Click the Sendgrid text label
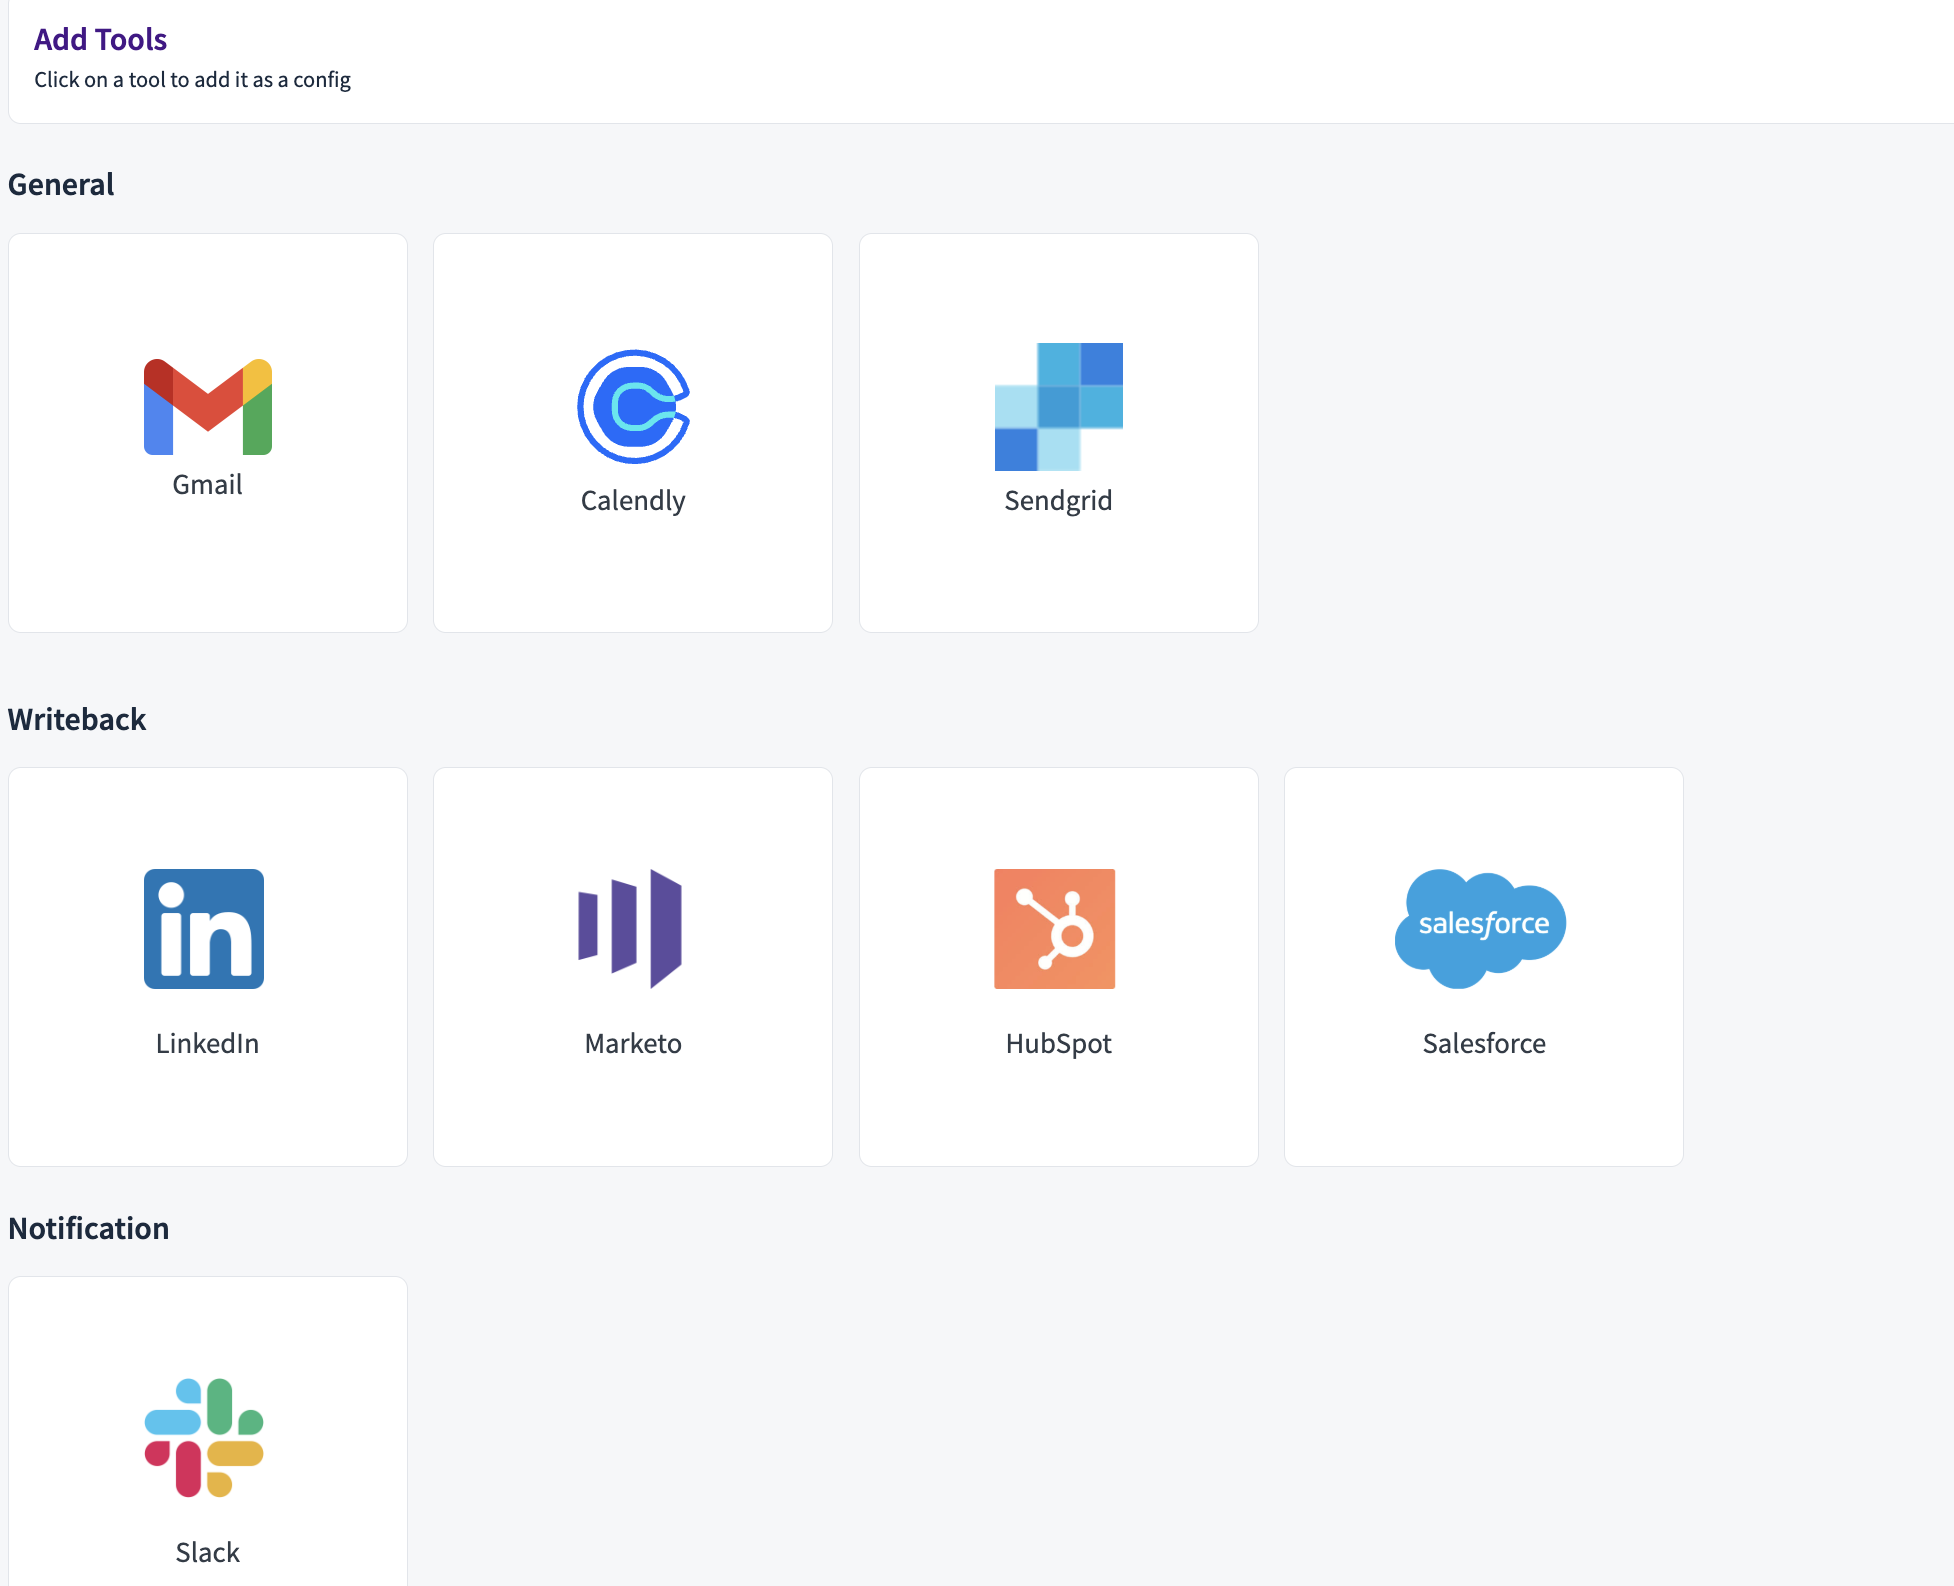This screenshot has width=1954, height=1586. click(x=1058, y=501)
